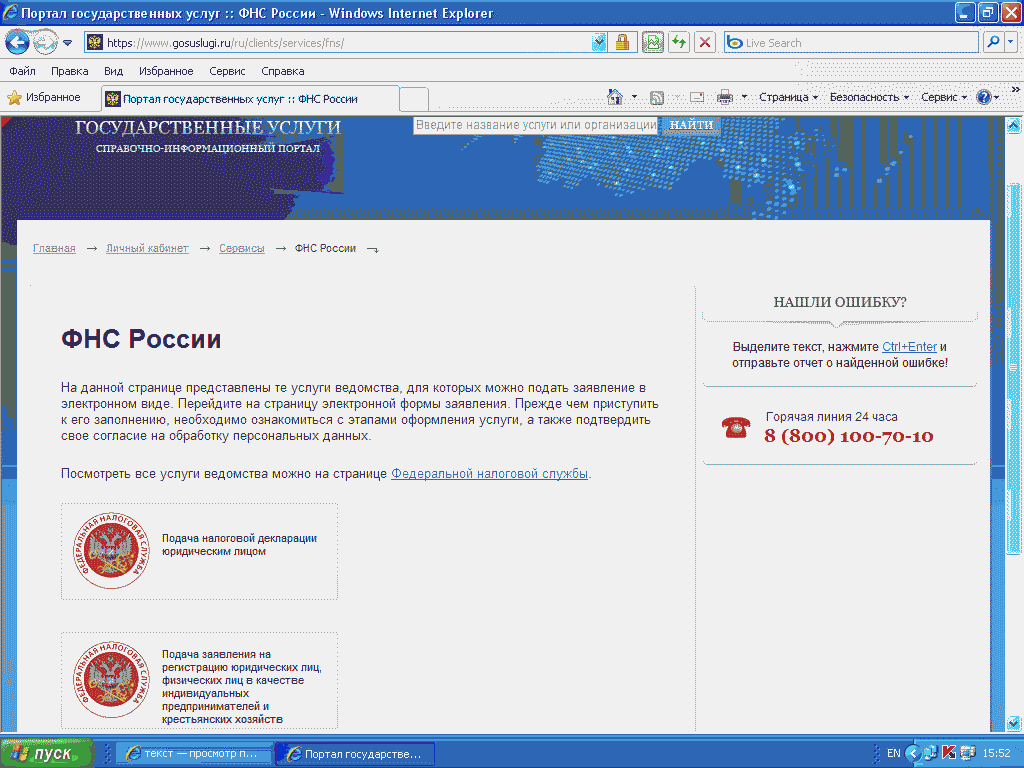Viewport: 1024px width, 768px height.
Task: Click the portal service search input field
Action: [x=535, y=125]
